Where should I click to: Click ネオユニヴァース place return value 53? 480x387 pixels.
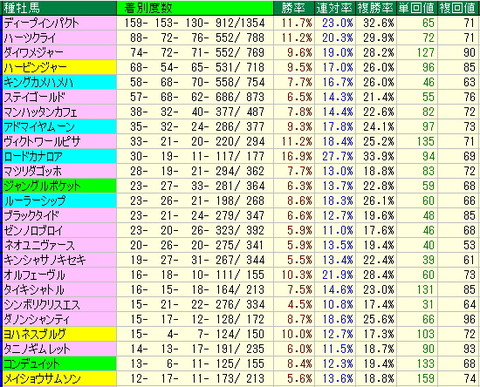coord(469,245)
